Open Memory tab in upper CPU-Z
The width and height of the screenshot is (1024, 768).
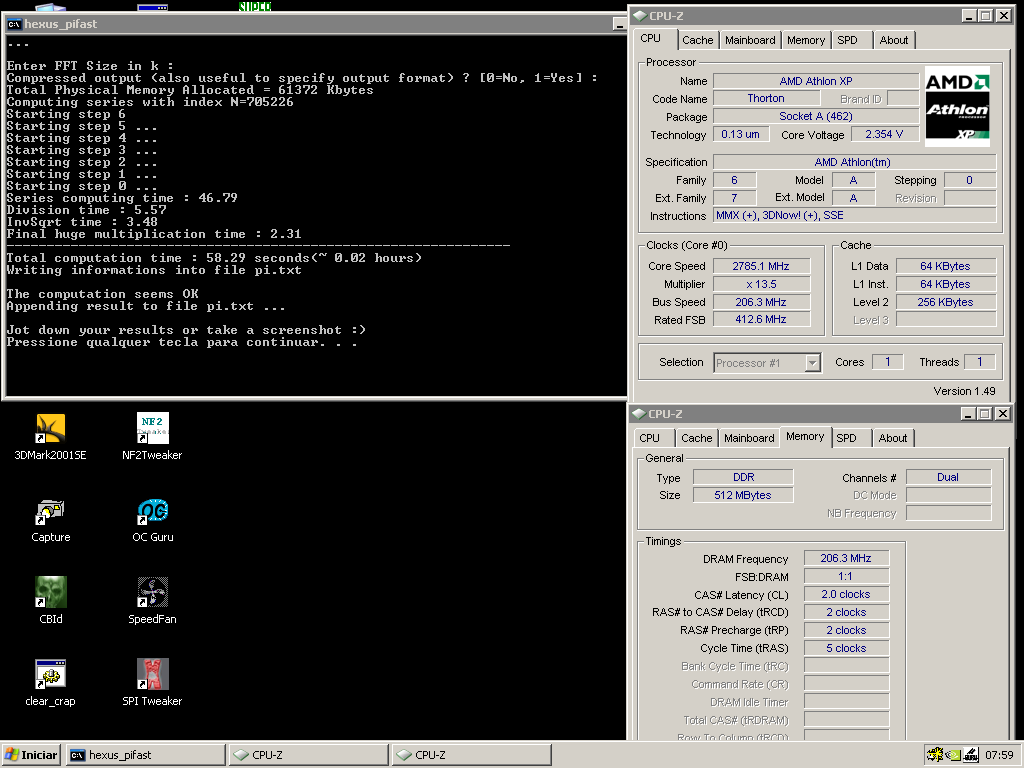[806, 40]
